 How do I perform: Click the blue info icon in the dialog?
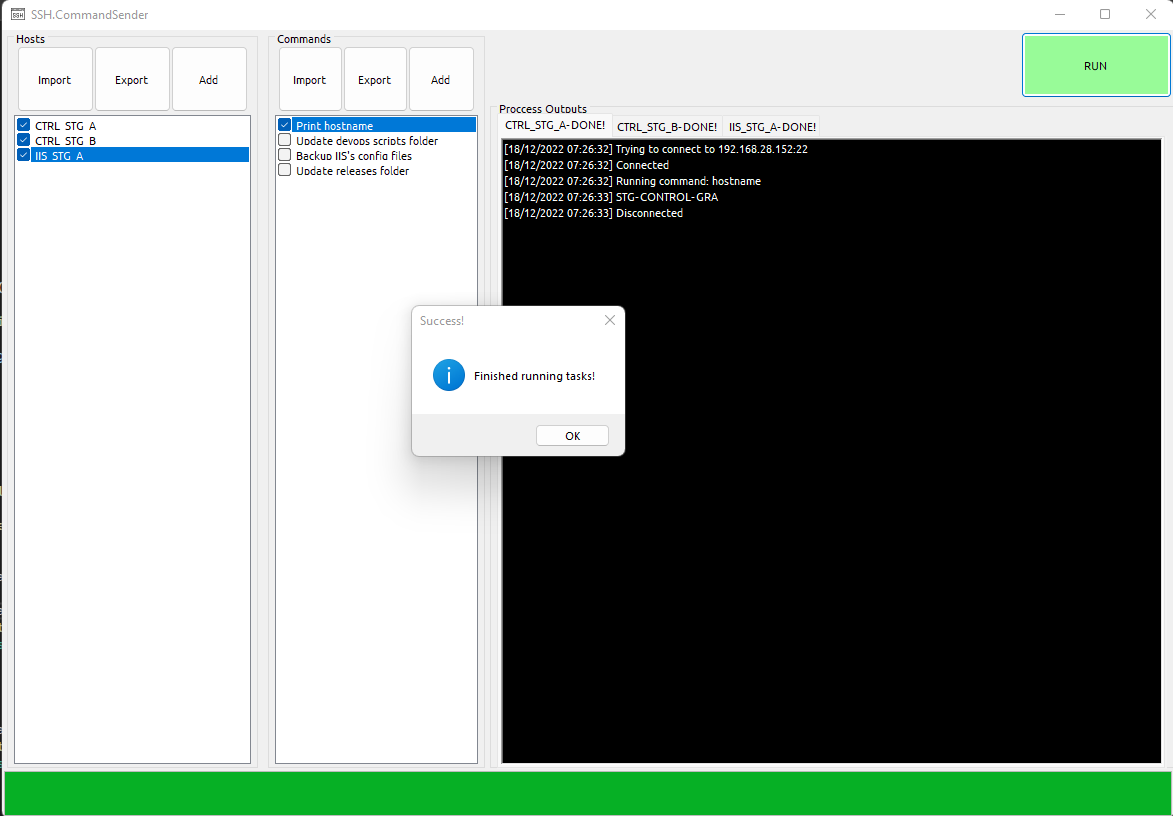(449, 375)
